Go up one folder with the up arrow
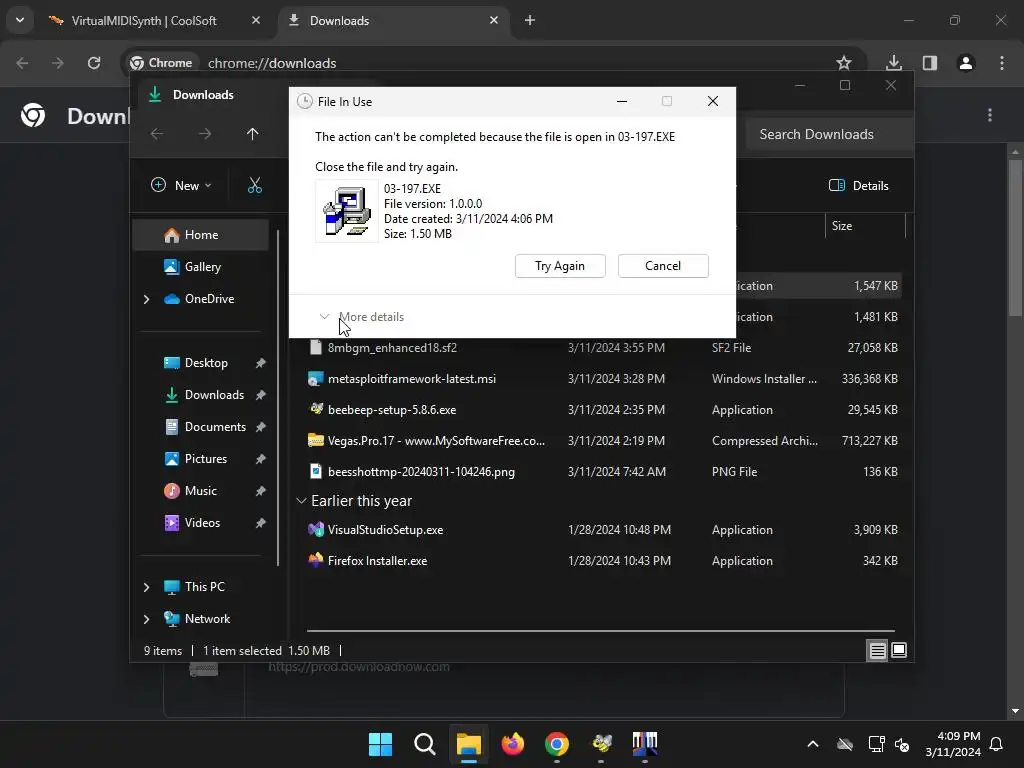 pos(253,134)
